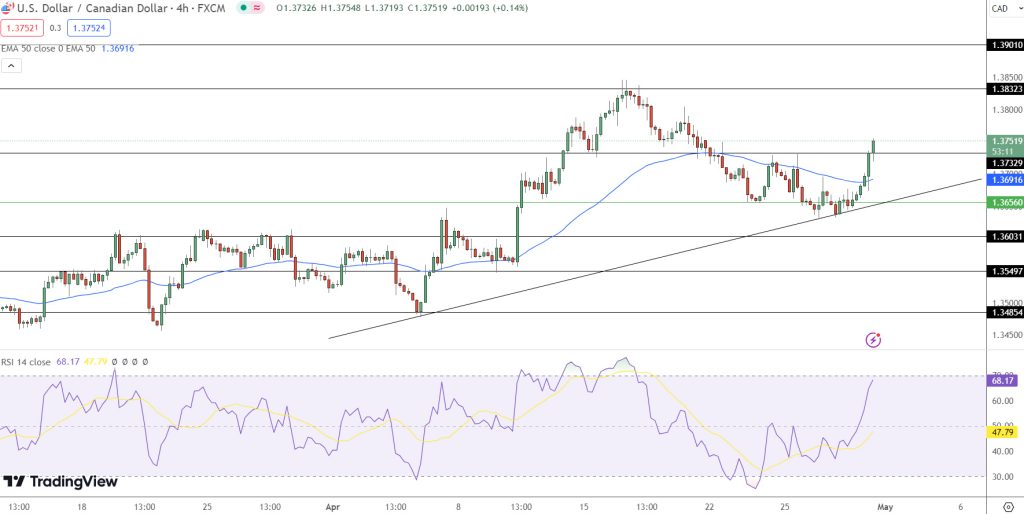Open chart settings gear icon at bottom right
The image size is (1024, 514).
pyautogui.click(x=1008, y=507)
